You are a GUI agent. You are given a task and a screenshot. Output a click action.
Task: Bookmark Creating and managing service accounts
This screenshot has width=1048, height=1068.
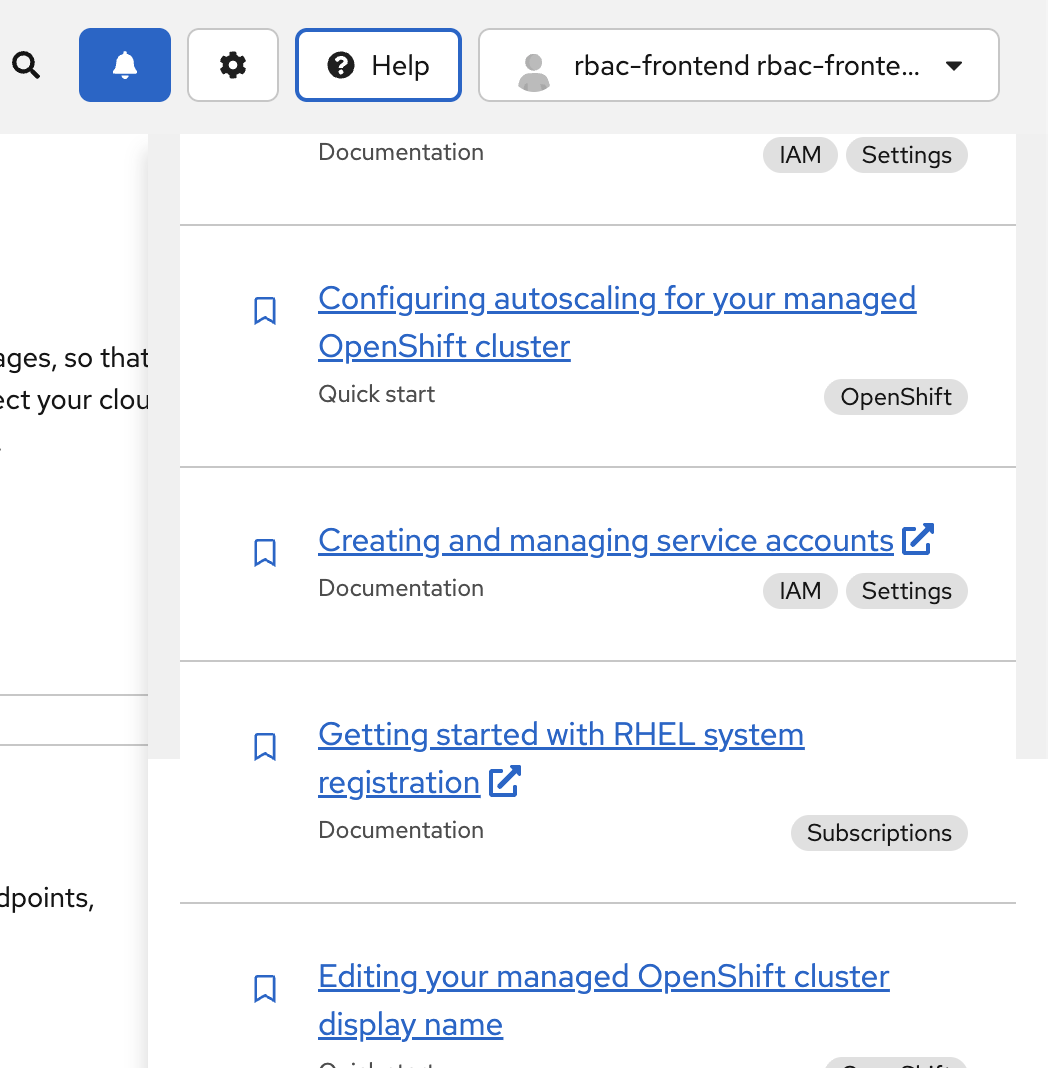(265, 553)
